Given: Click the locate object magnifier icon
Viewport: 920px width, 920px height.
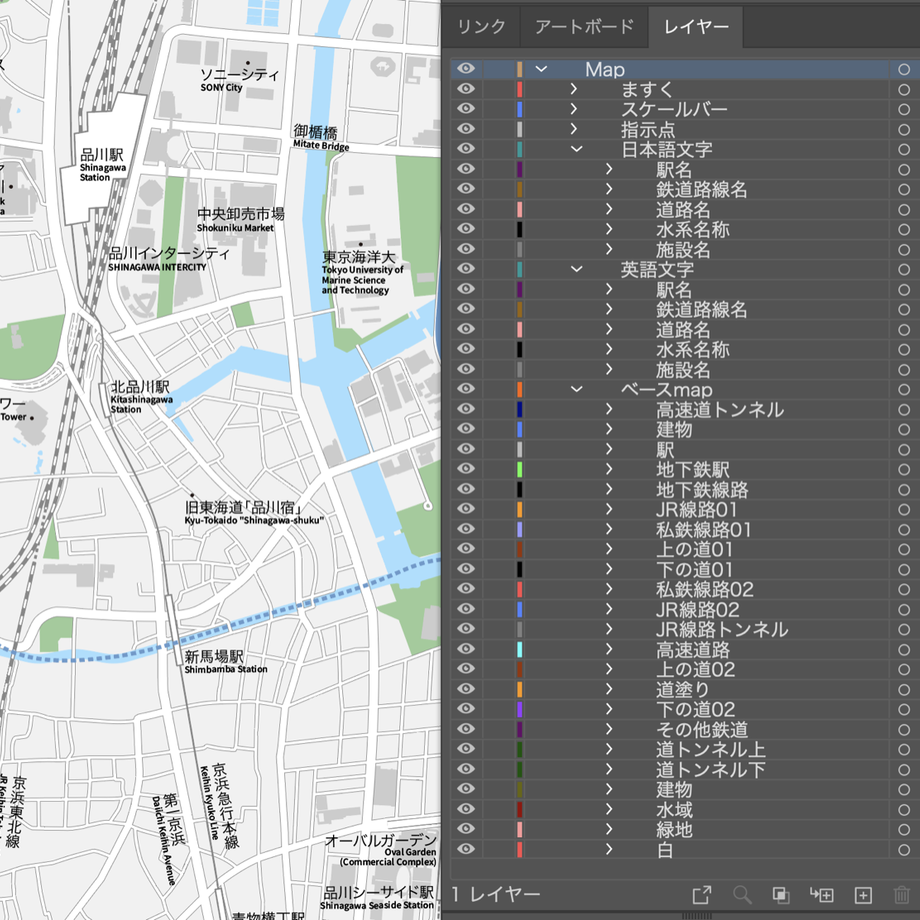Looking at the screenshot, I should 742,895.
